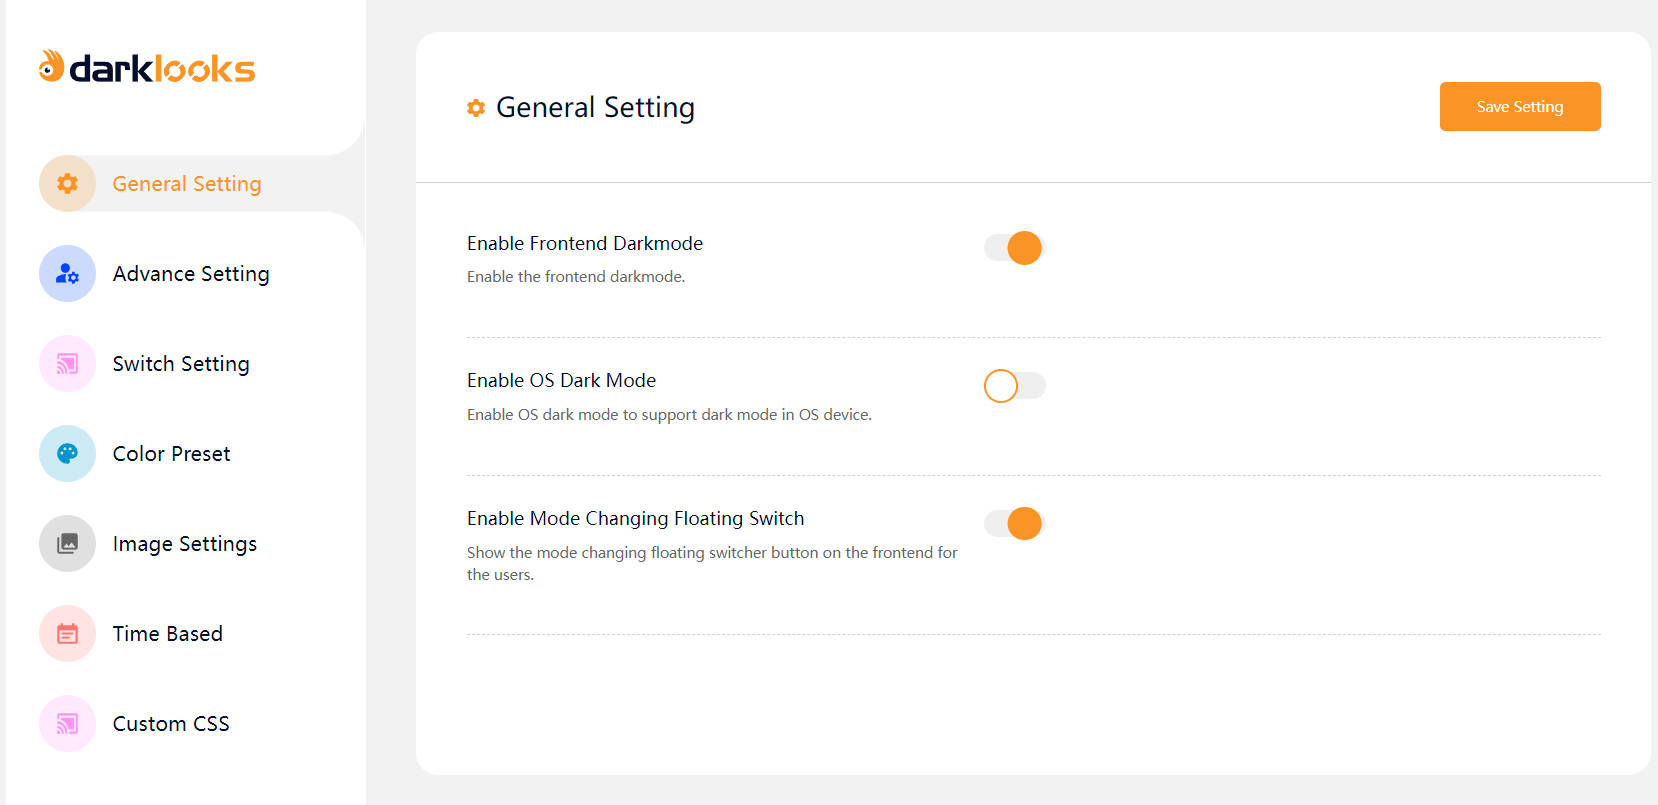
Task: Open the Advance Setting menu item
Action: [x=191, y=274]
